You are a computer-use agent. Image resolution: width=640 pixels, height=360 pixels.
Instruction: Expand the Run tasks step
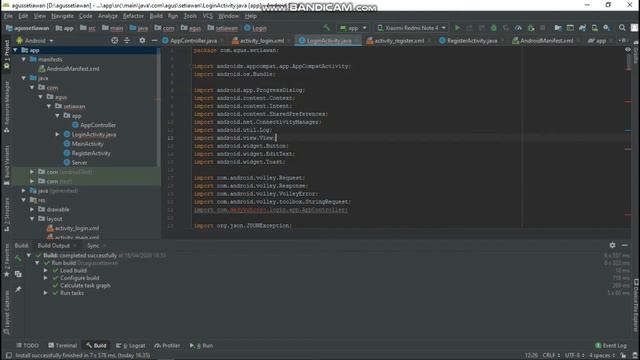coord(46,293)
